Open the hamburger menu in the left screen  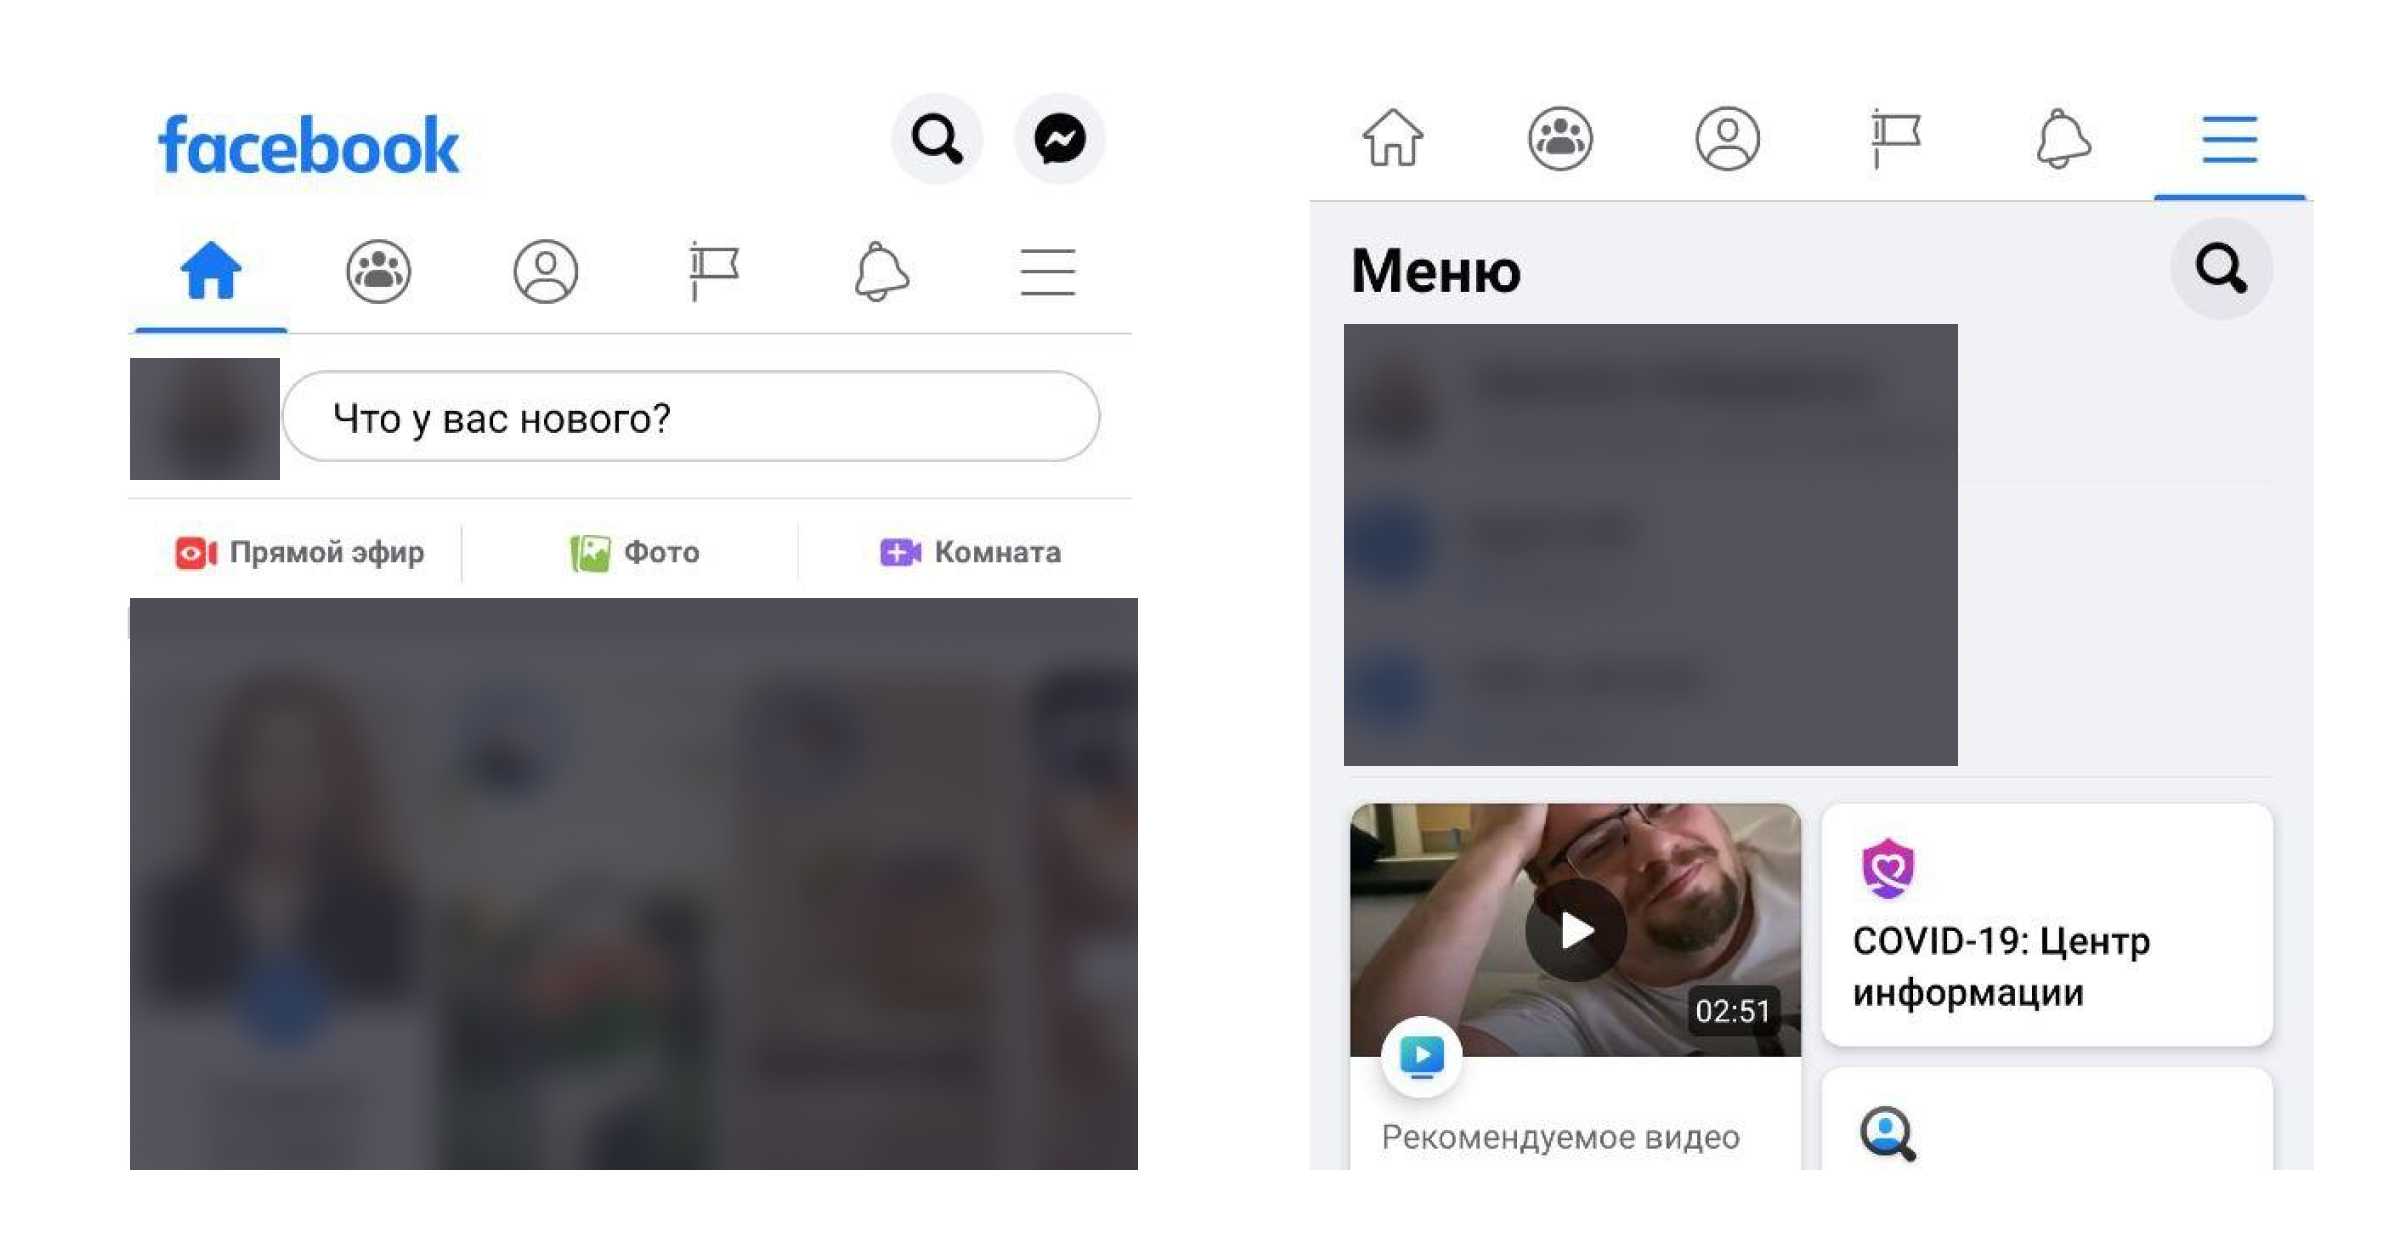pyautogui.click(x=1048, y=272)
